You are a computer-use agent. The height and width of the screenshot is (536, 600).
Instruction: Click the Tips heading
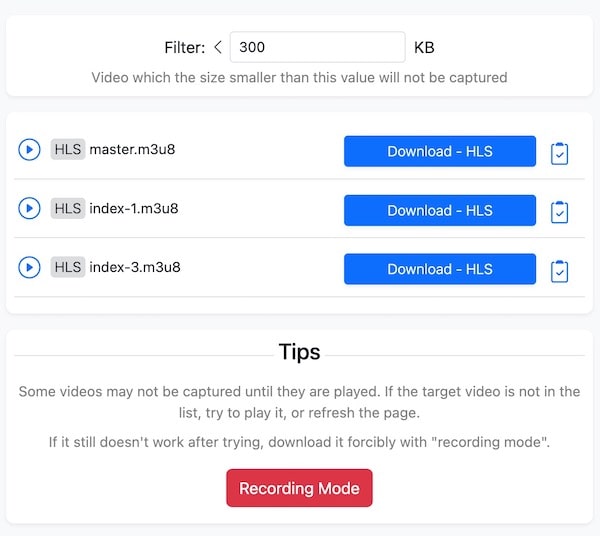click(299, 352)
